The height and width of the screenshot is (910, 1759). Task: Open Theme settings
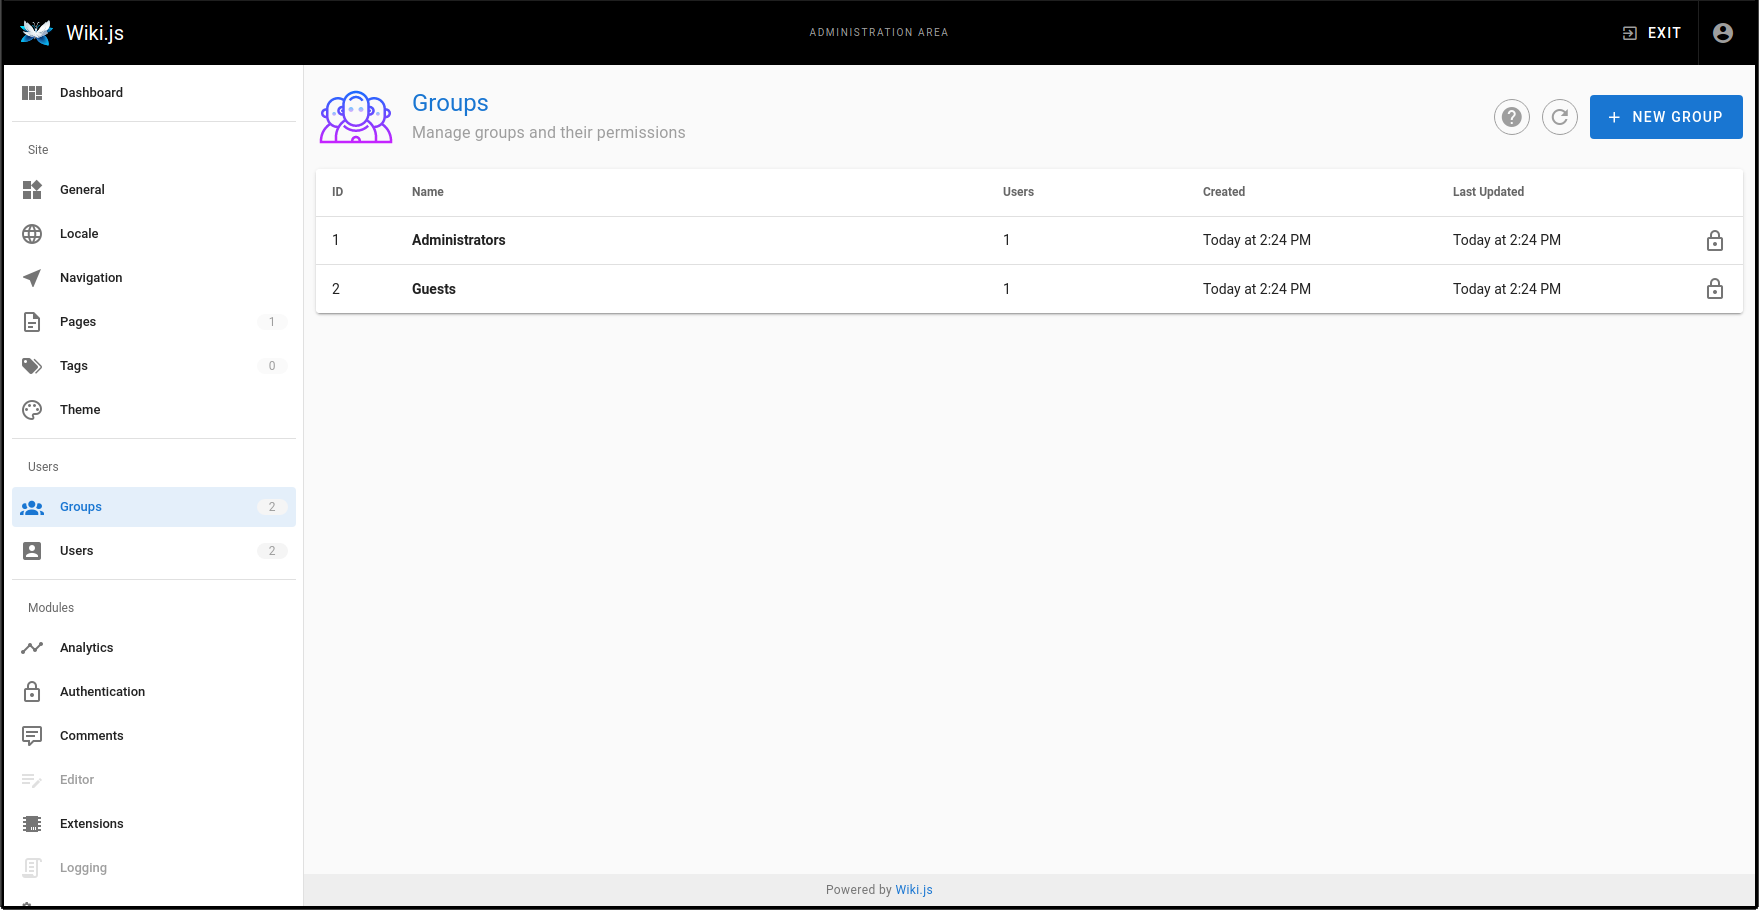(80, 410)
